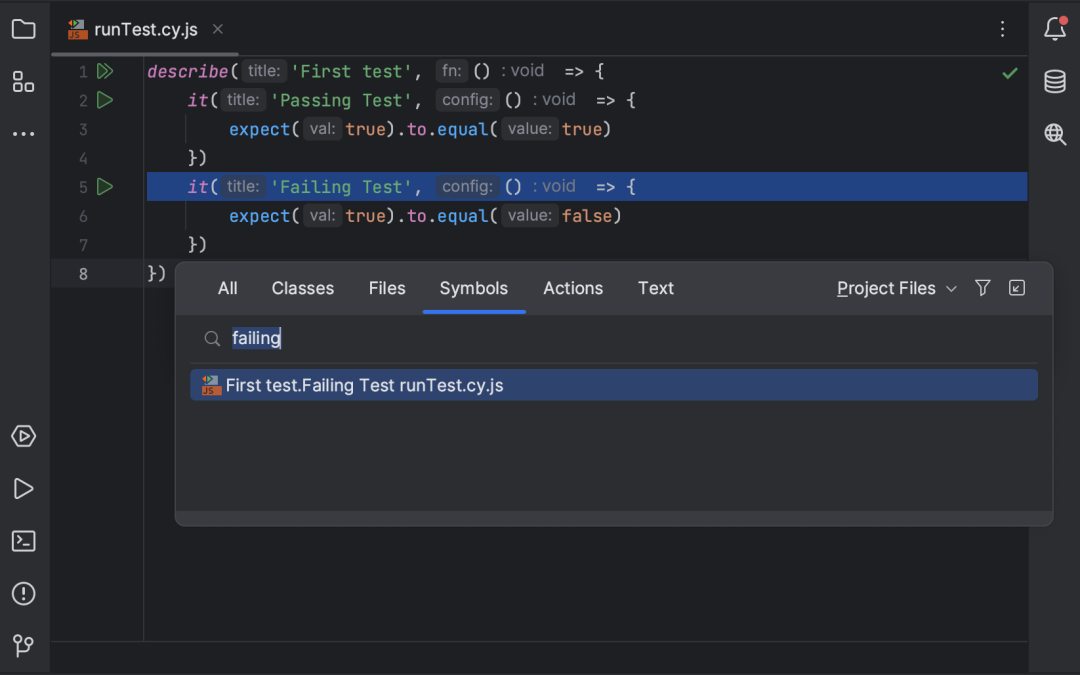The height and width of the screenshot is (675, 1080).
Task: Open the Structure tool window icon
Action: click(23, 82)
